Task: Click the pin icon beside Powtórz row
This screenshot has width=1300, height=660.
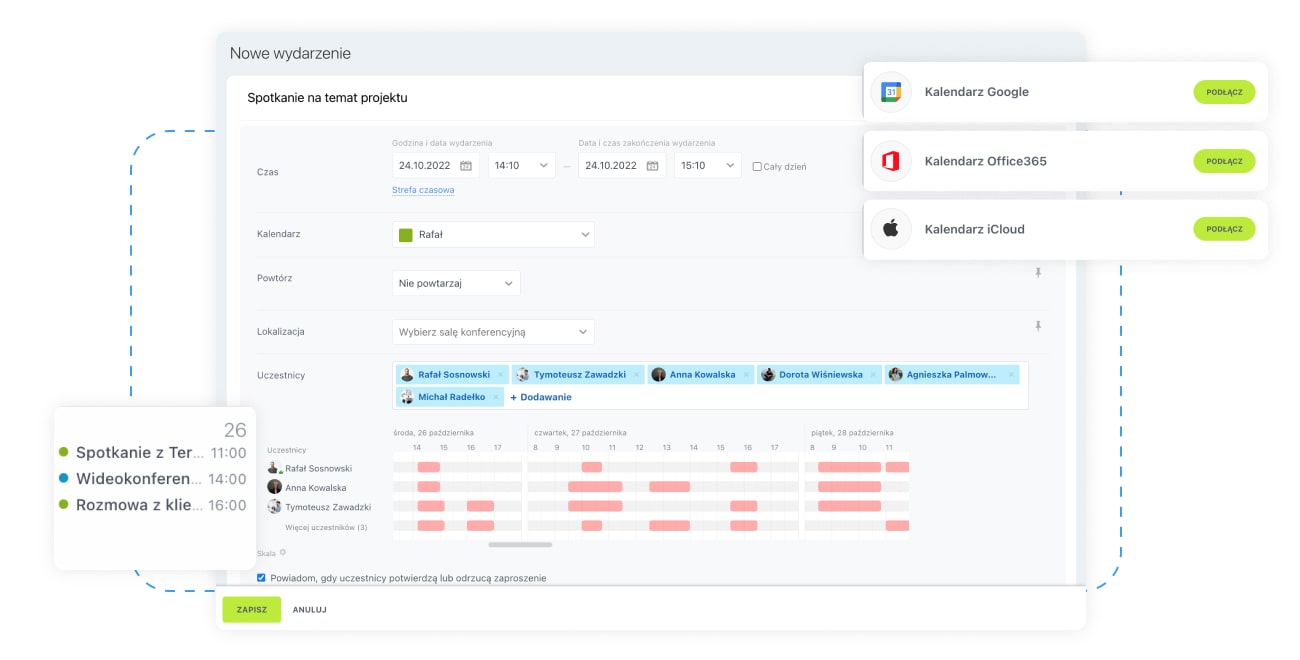Action: tap(1038, 272)
